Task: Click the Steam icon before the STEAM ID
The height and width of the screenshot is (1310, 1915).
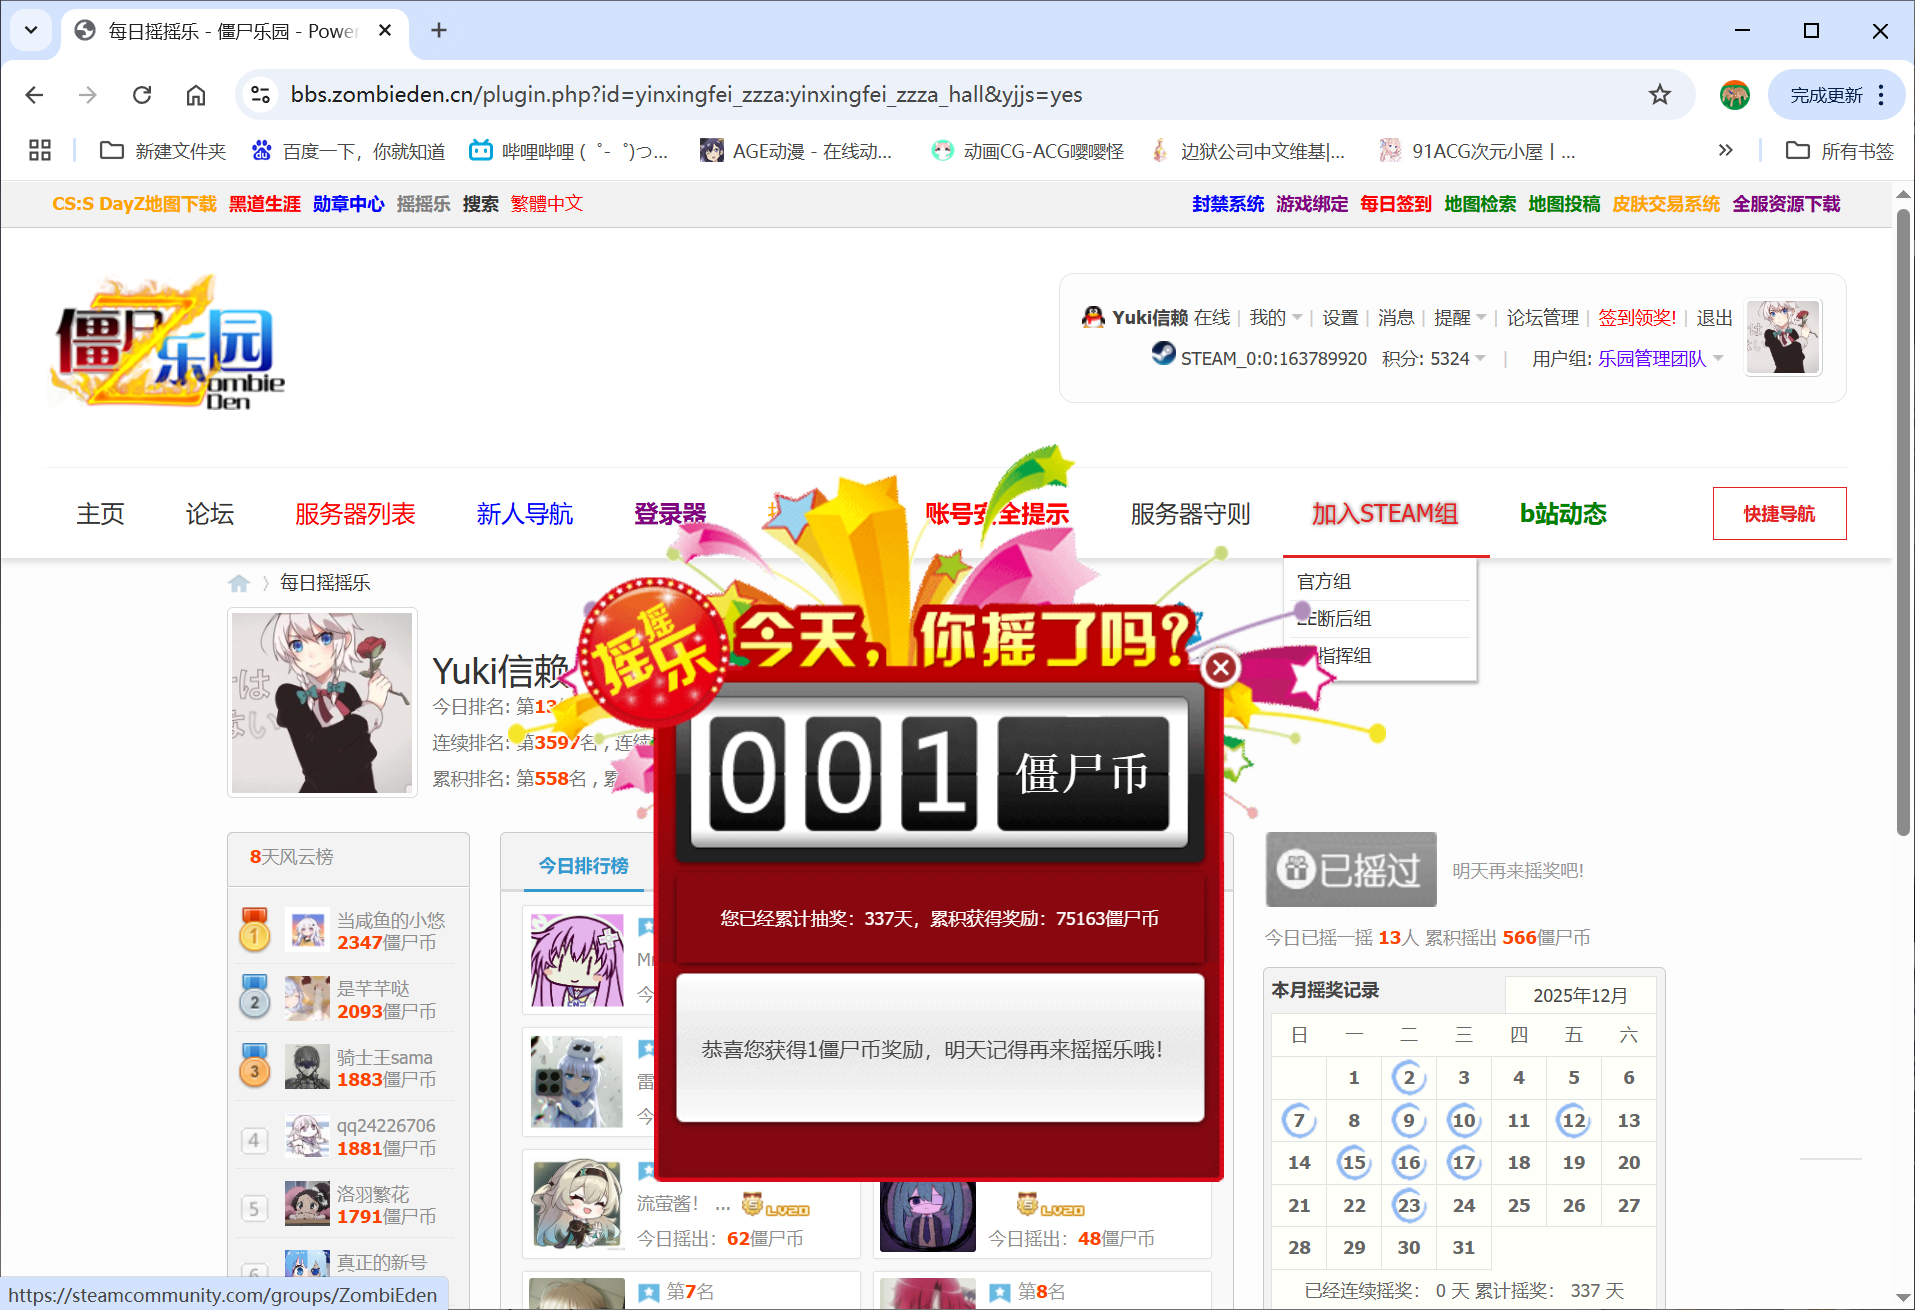Action: 1162,357
